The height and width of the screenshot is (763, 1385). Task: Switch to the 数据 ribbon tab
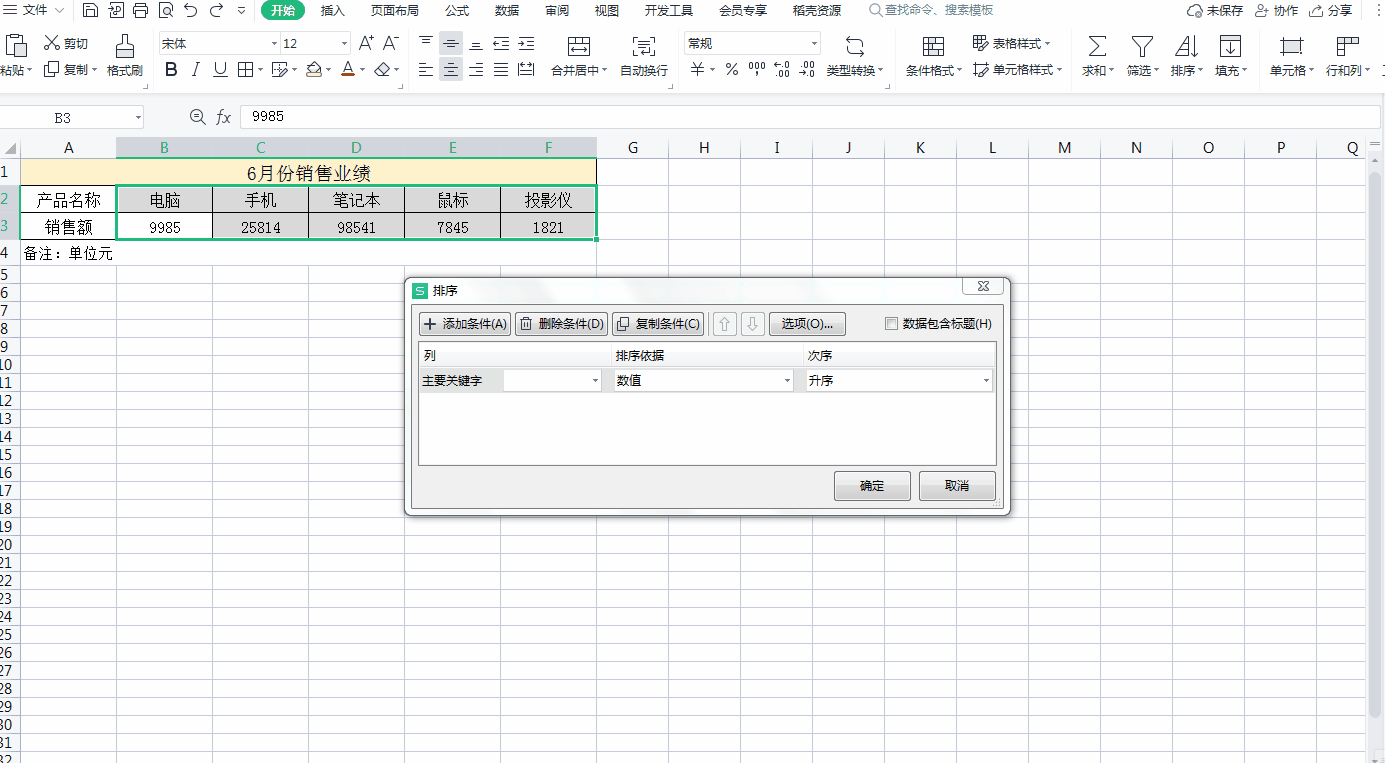507,11
